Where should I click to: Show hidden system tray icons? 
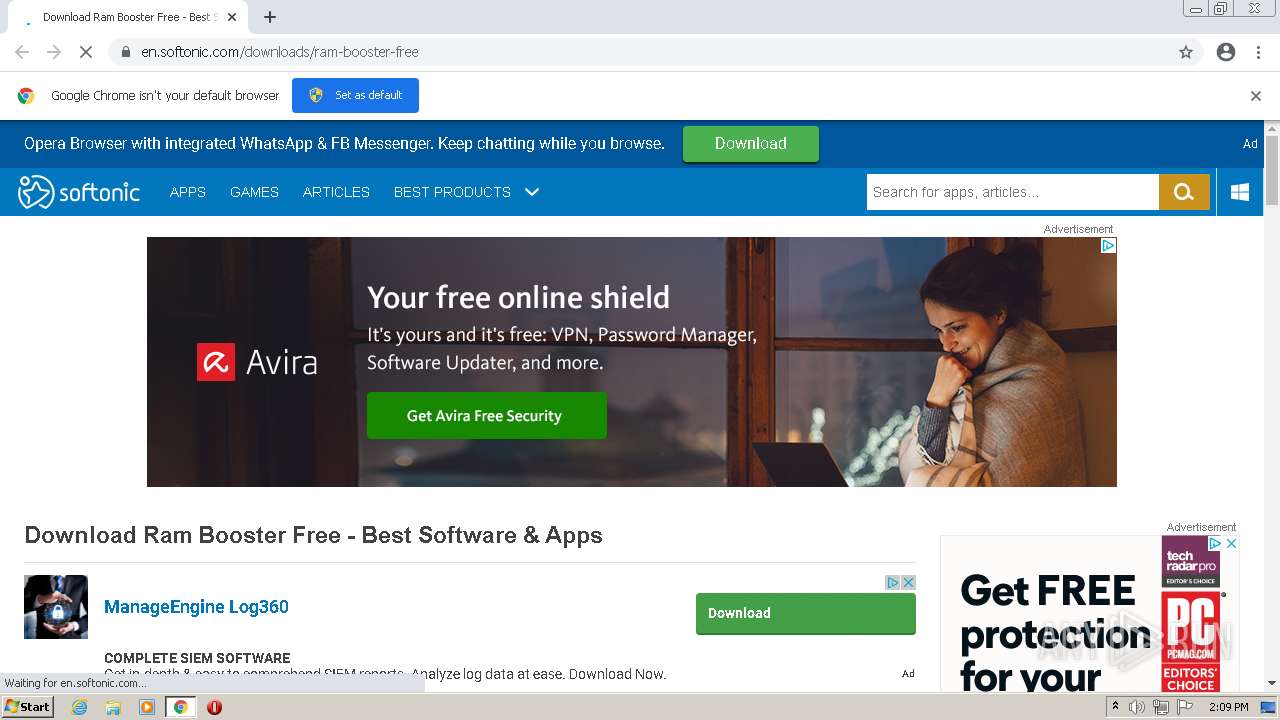point(1115,706)
